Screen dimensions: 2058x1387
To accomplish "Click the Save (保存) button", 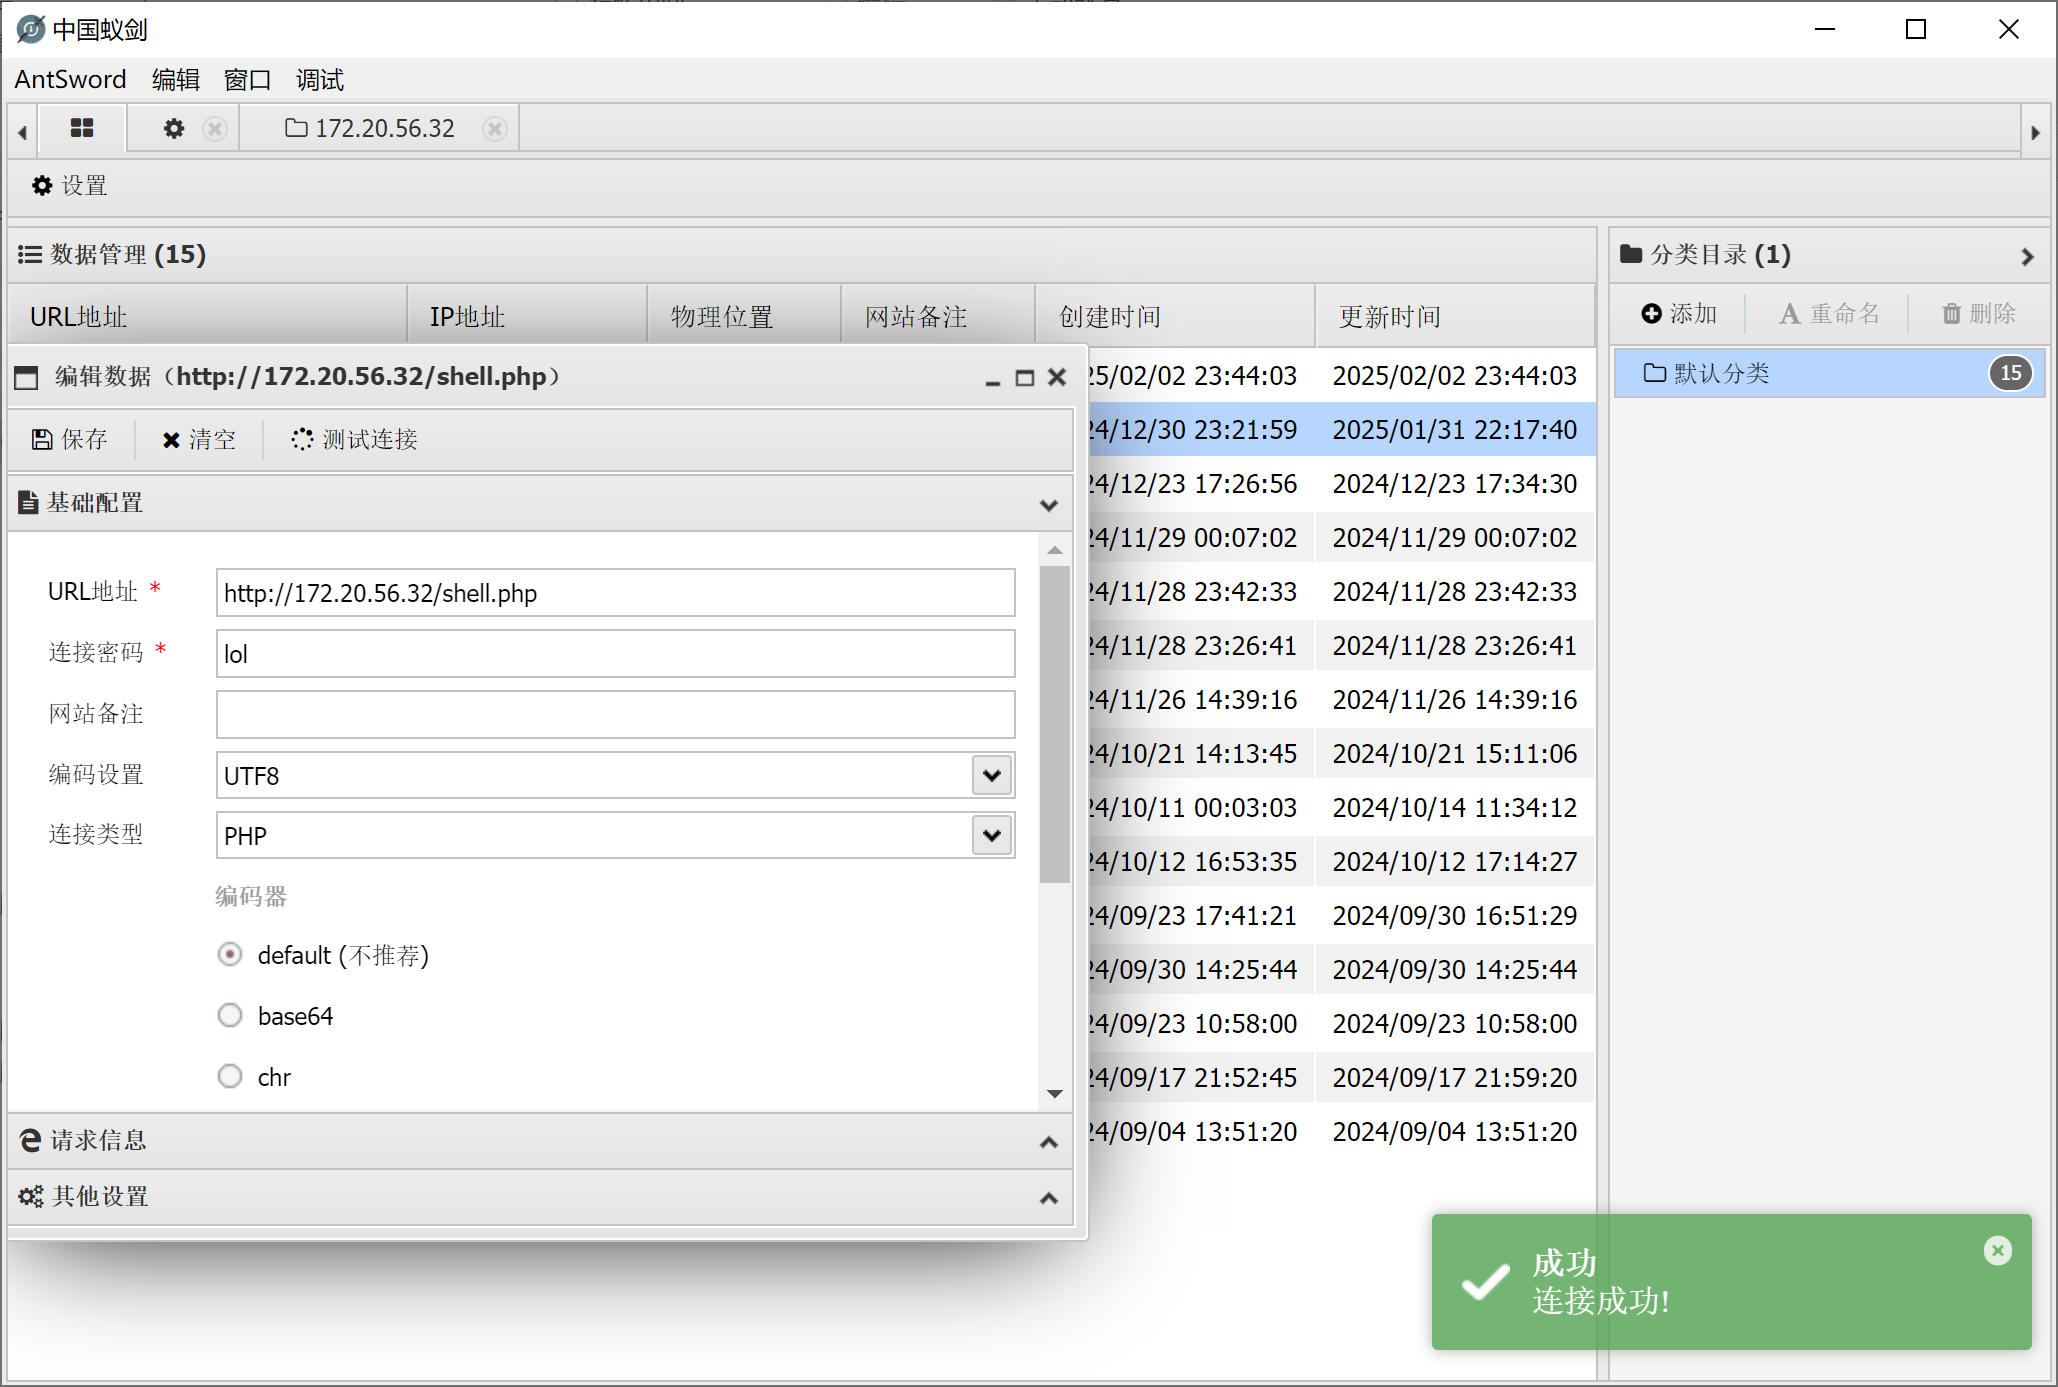I will (x=70, y=439).
